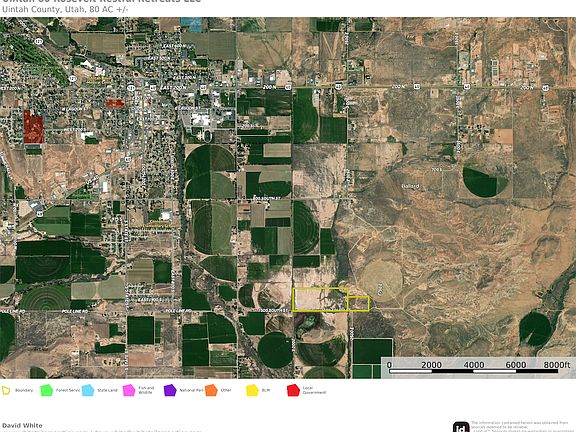Viewport: 576px width, 432px height.
Task: Click the '8000ft' scale label
Action: pyautogui.click(x=557, y=364)
